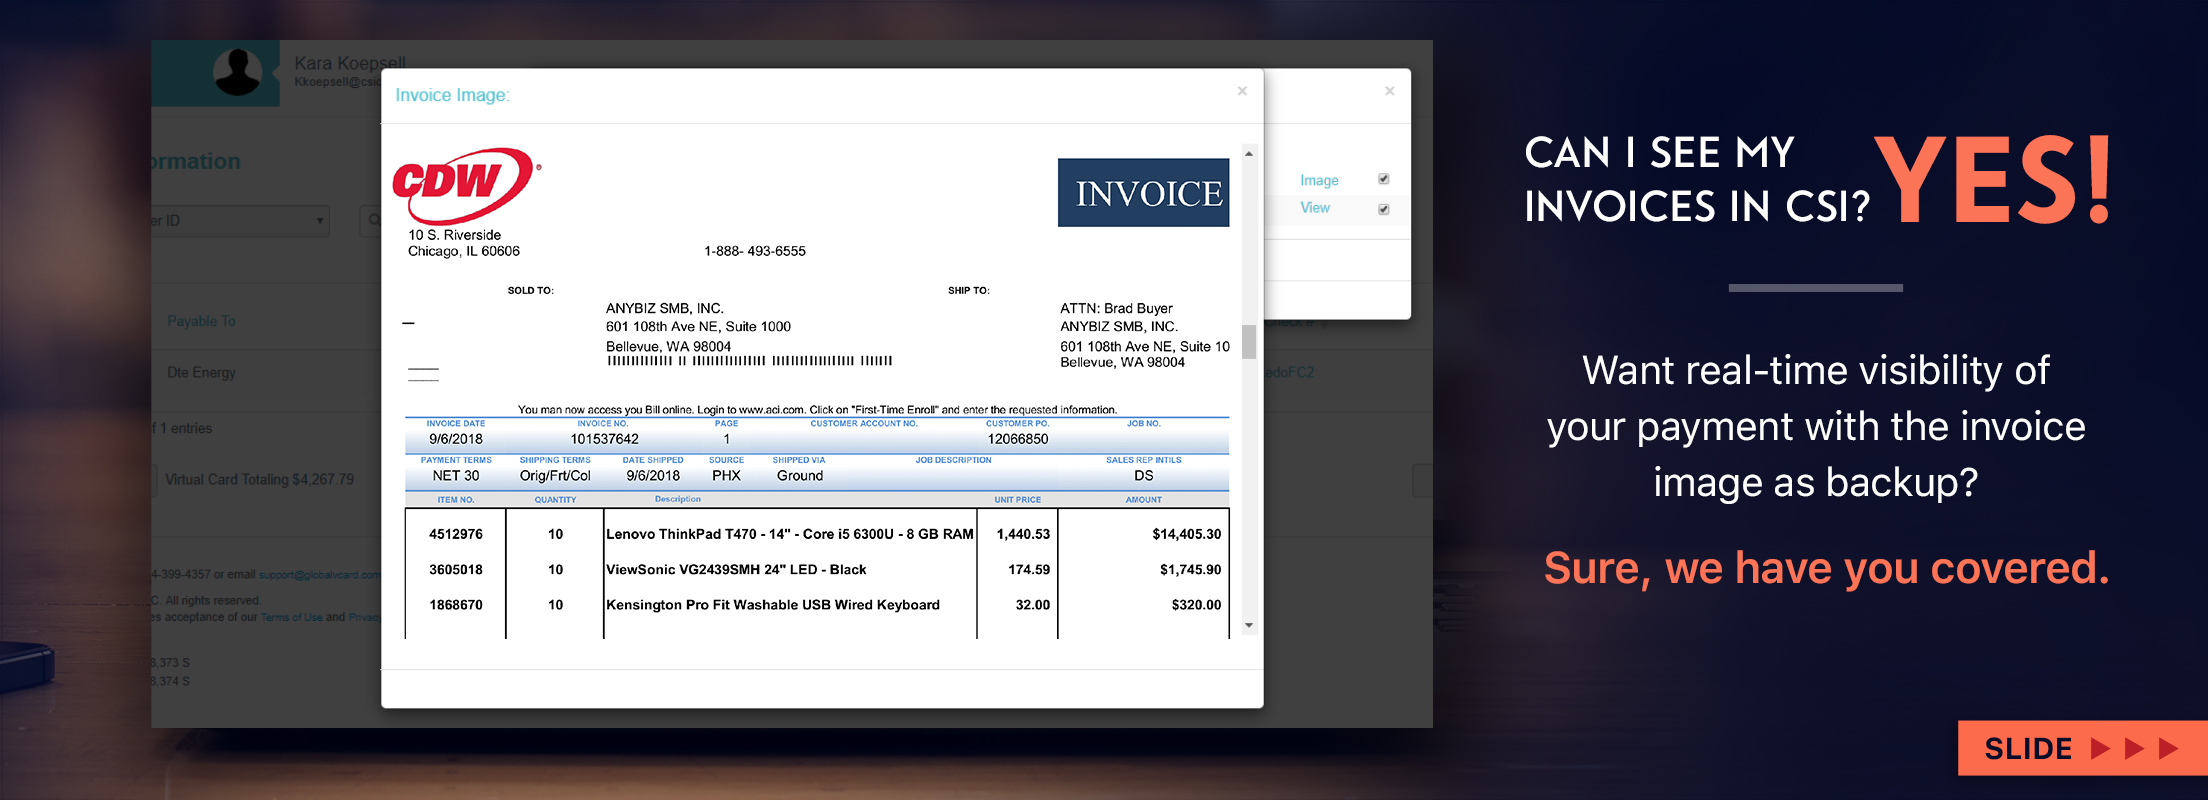Image resolution: width=2208 pixels, height=800 pixels.
Task: Click 10 S. Riverside address line
Action: (x=454, y=235)
